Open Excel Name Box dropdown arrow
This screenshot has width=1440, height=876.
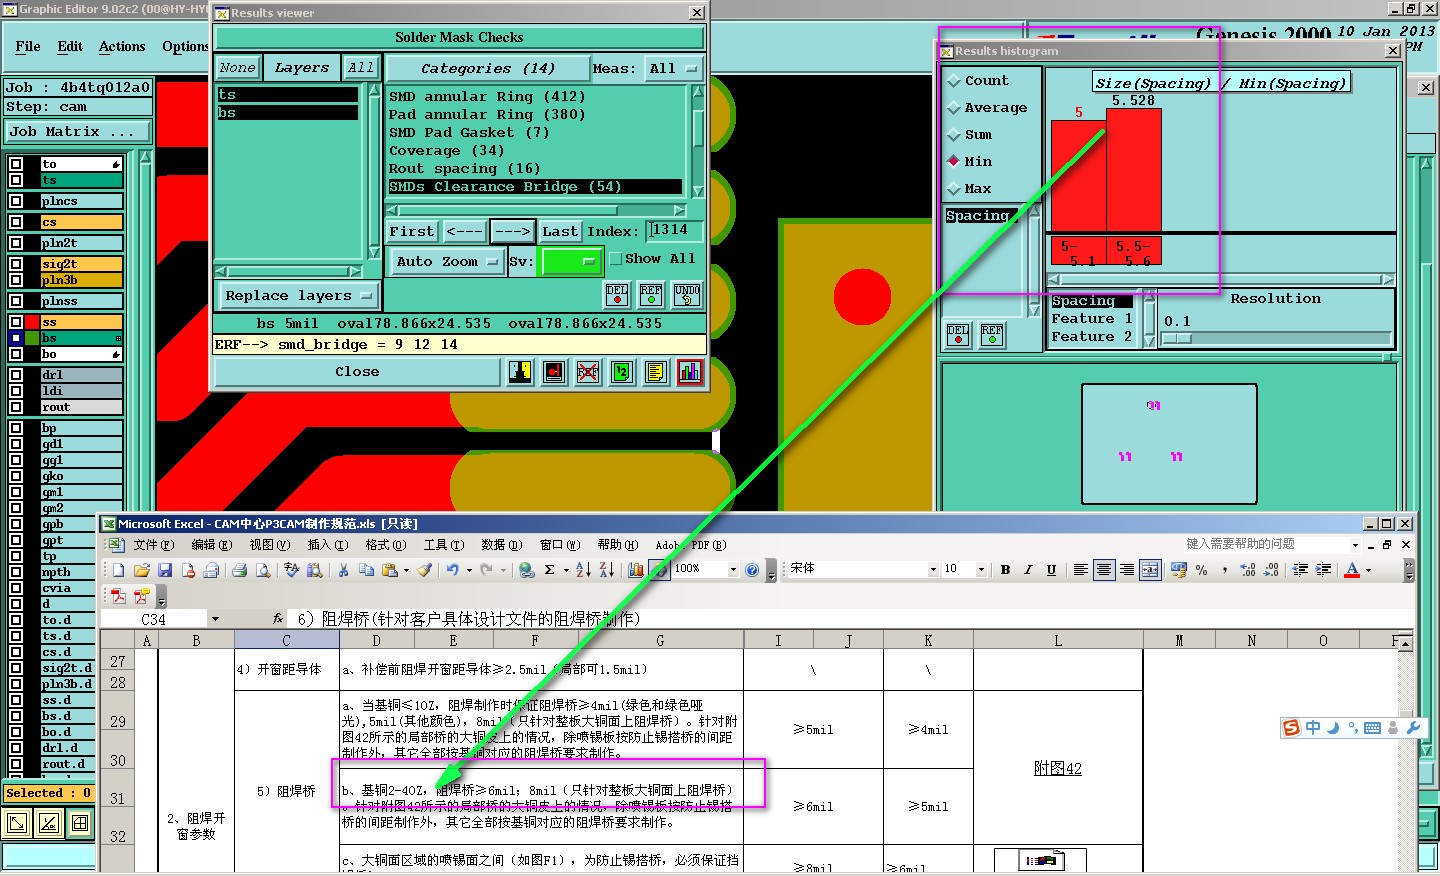coord(215,619)
